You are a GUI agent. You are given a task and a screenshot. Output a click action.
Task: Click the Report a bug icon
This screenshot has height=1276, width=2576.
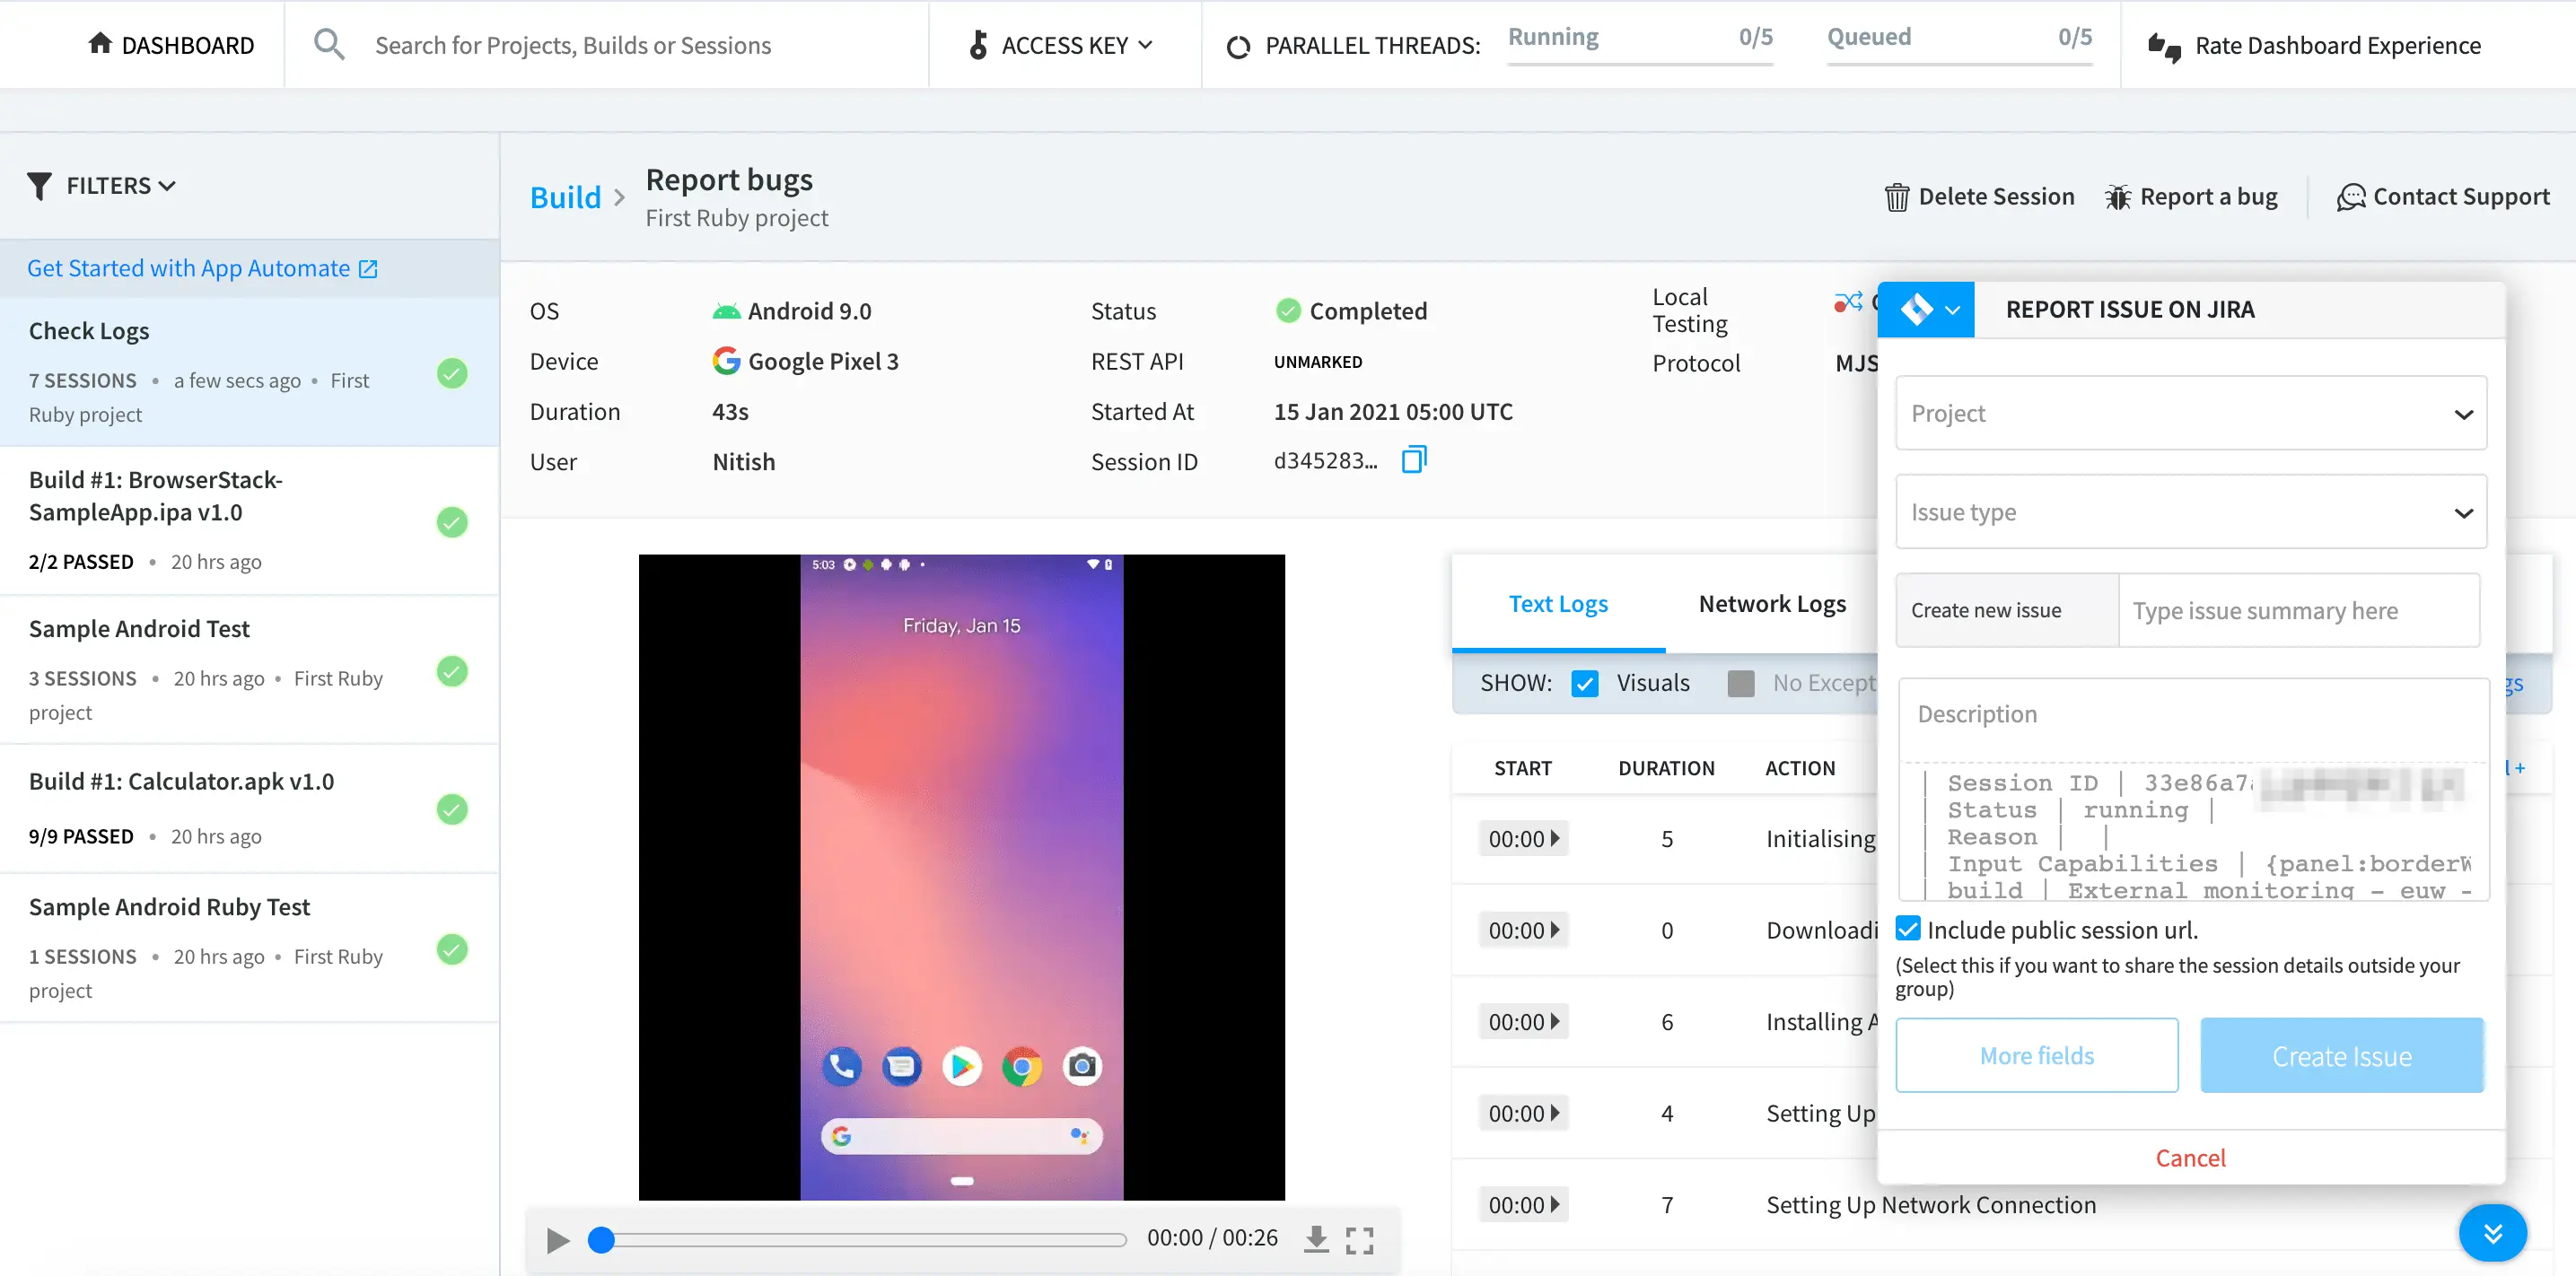coord(2117,197)
